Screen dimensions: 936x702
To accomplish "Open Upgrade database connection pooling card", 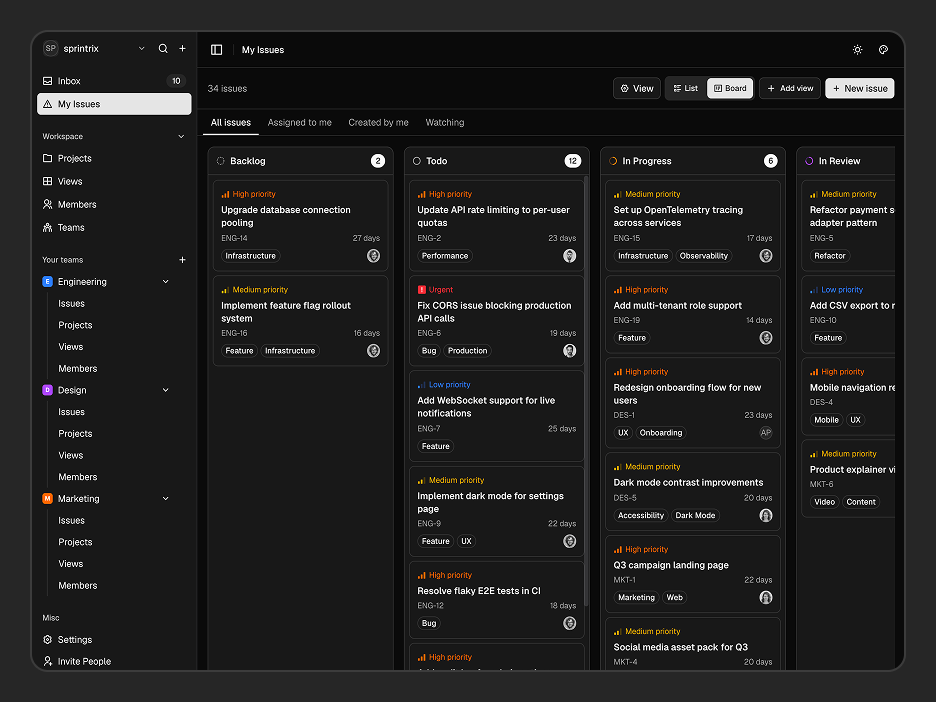I will (x=300, y=225).
